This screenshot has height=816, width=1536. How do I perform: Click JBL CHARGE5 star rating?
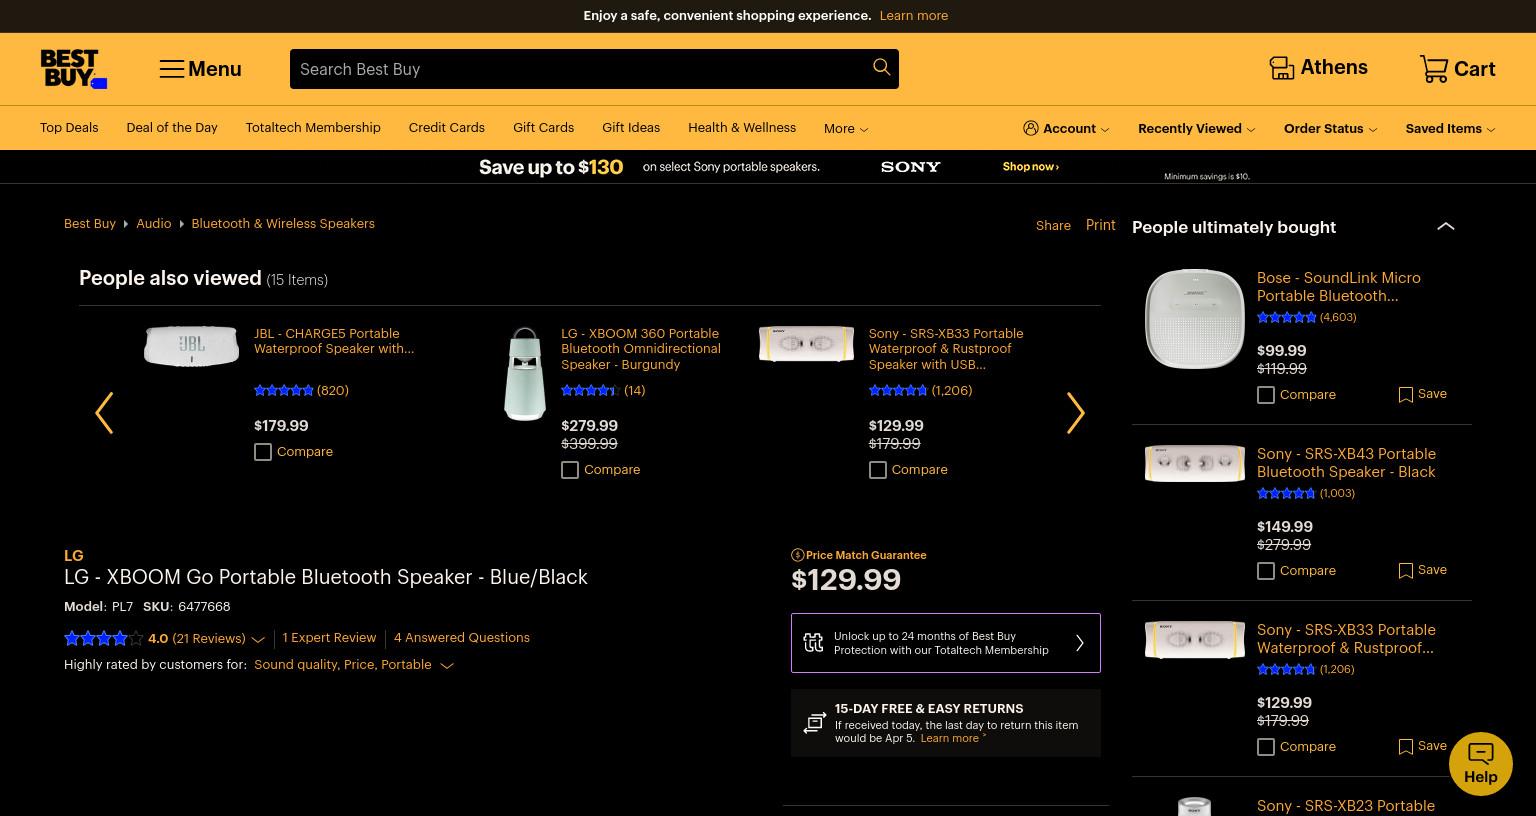click(x=284, y=391)
